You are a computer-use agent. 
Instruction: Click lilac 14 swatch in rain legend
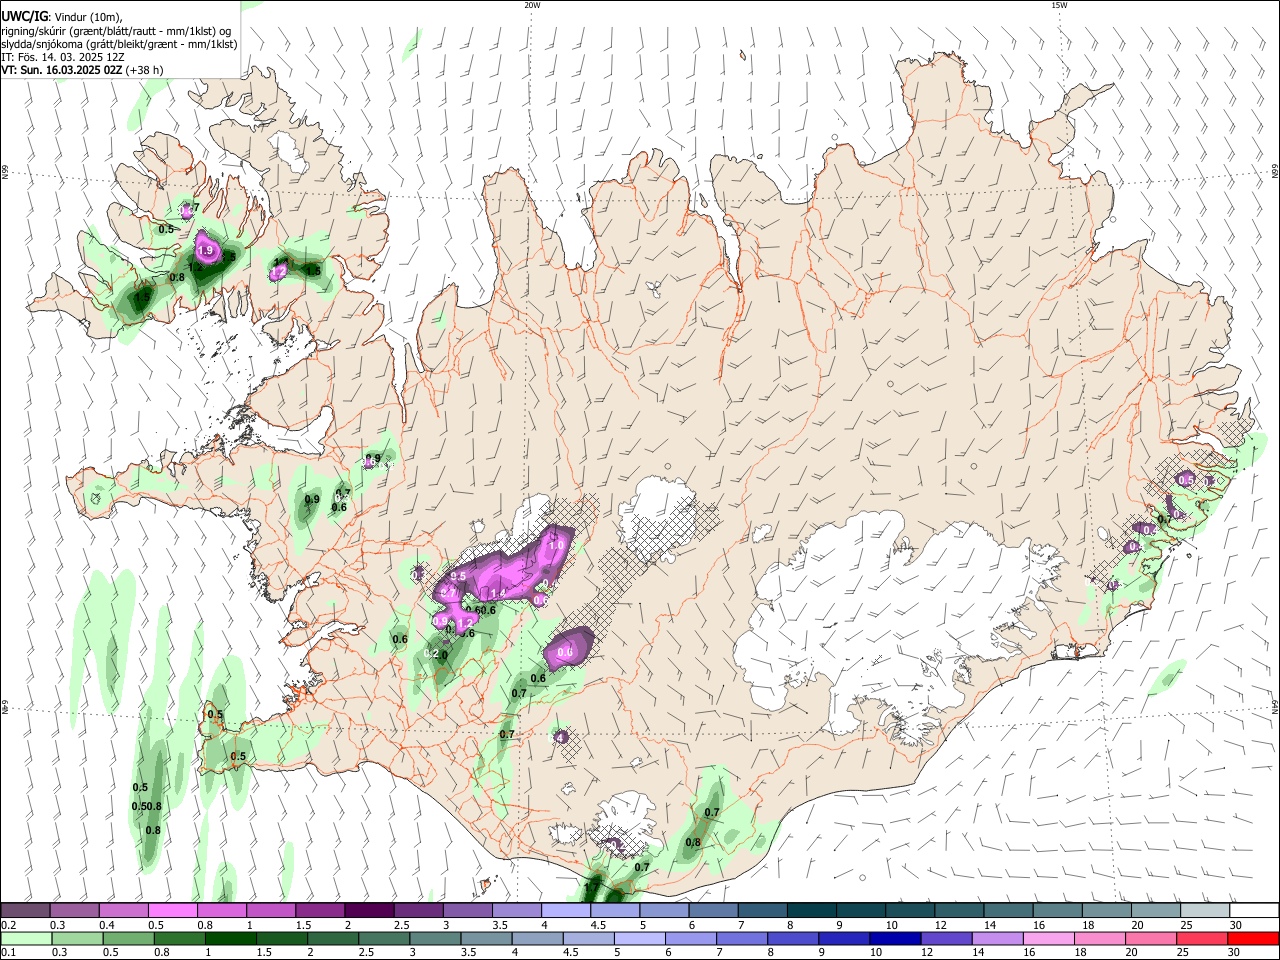998,938
